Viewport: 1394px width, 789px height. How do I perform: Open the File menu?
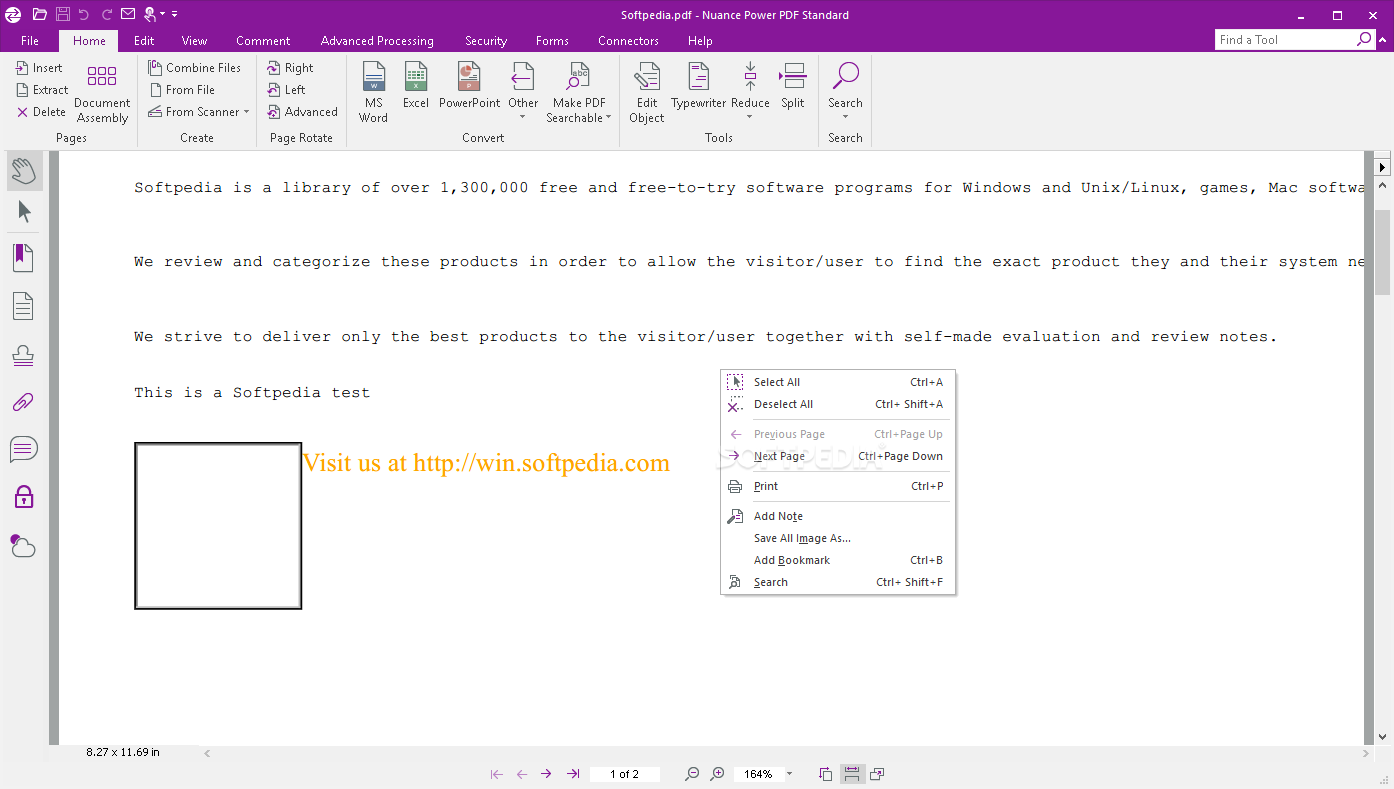pyautogui.click(x=30, y=41)
